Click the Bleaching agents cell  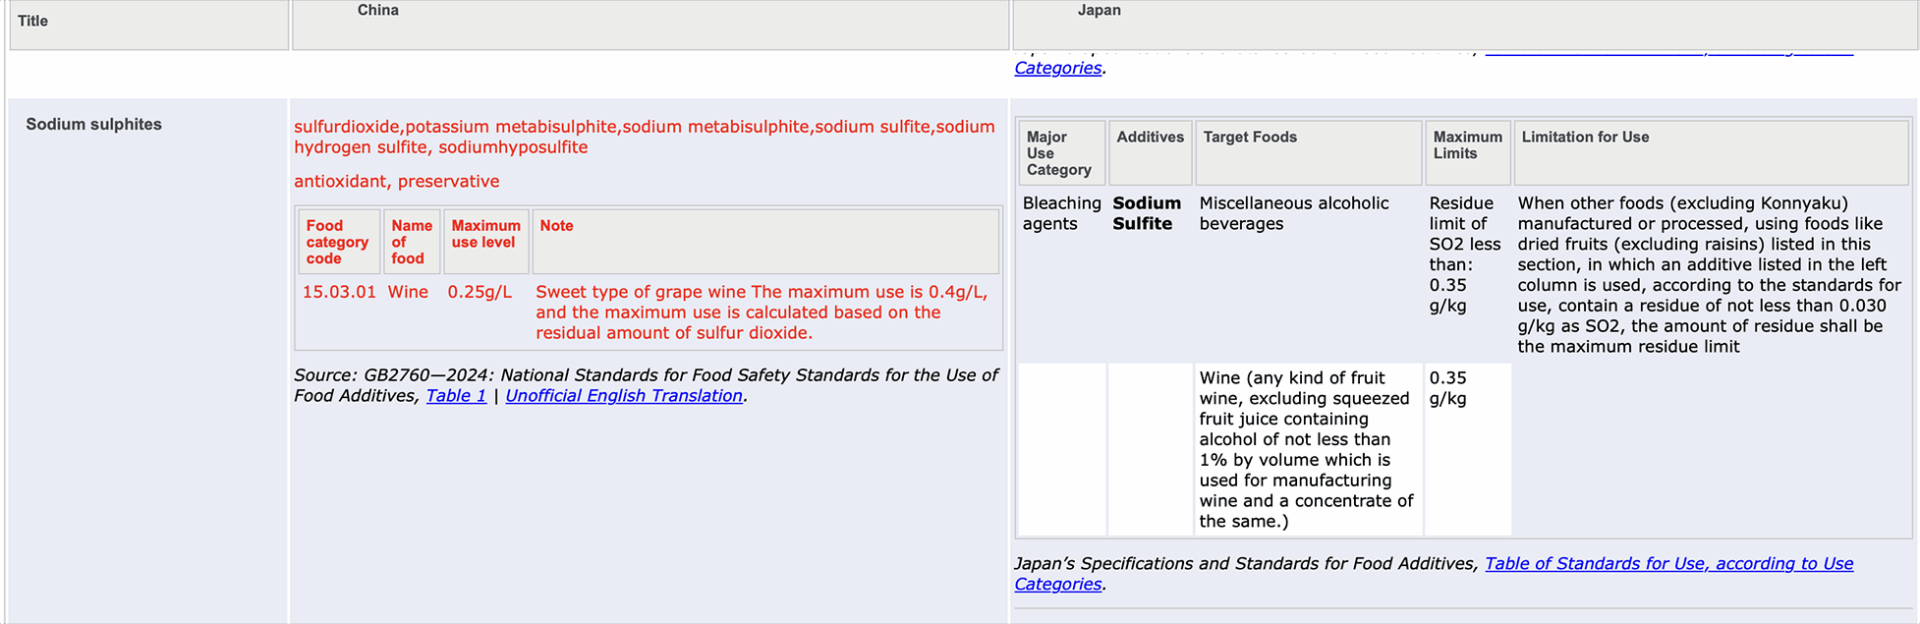click(1061, 213)
